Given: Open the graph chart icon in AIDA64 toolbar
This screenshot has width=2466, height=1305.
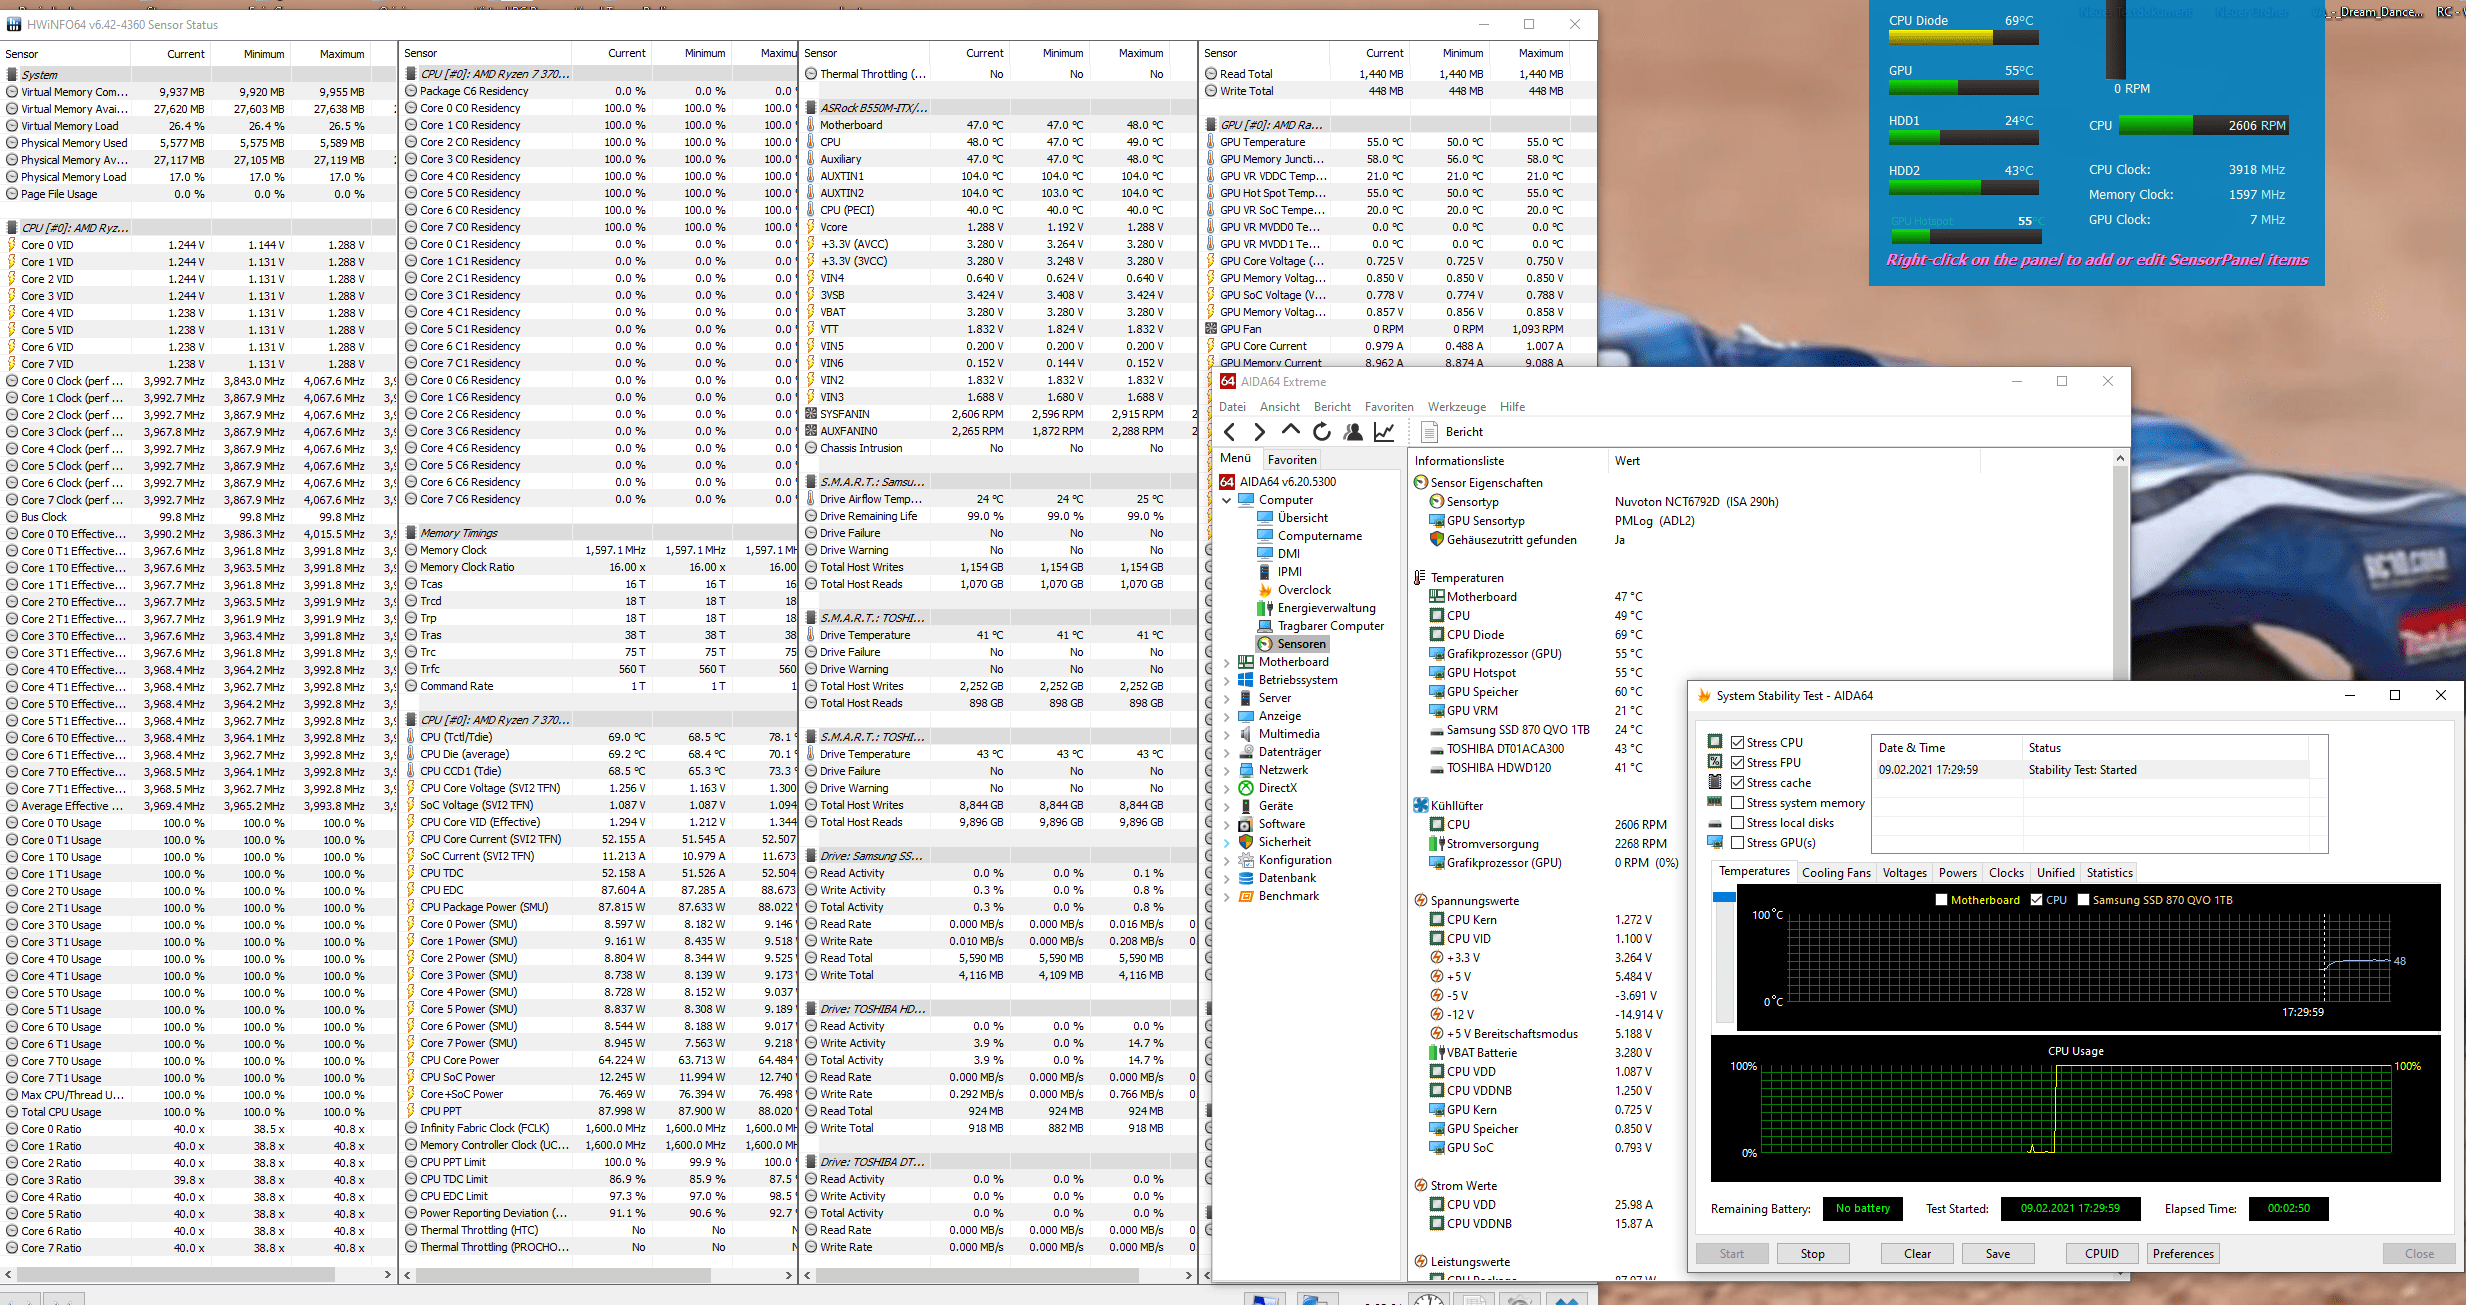Looking at the screenshot, I should tap(1384, 432).
